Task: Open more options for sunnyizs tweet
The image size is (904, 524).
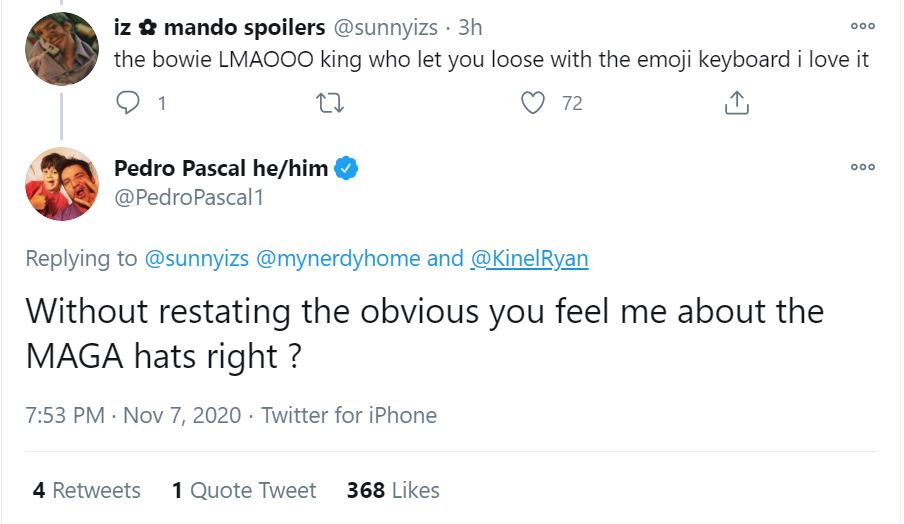Action: click(x=862, y=26)
